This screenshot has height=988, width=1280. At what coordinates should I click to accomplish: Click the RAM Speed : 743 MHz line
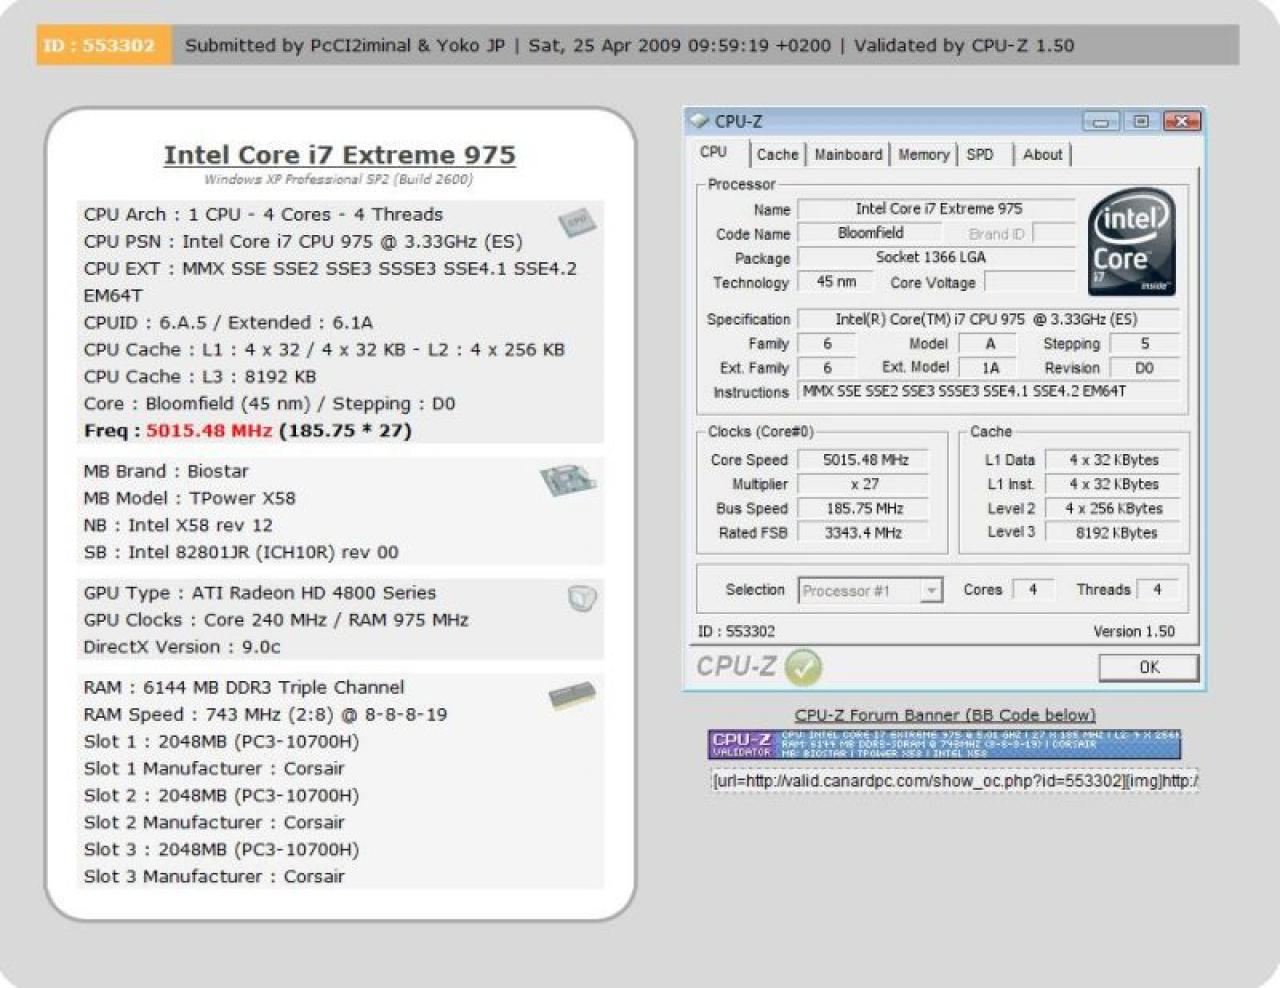[265, 715]
